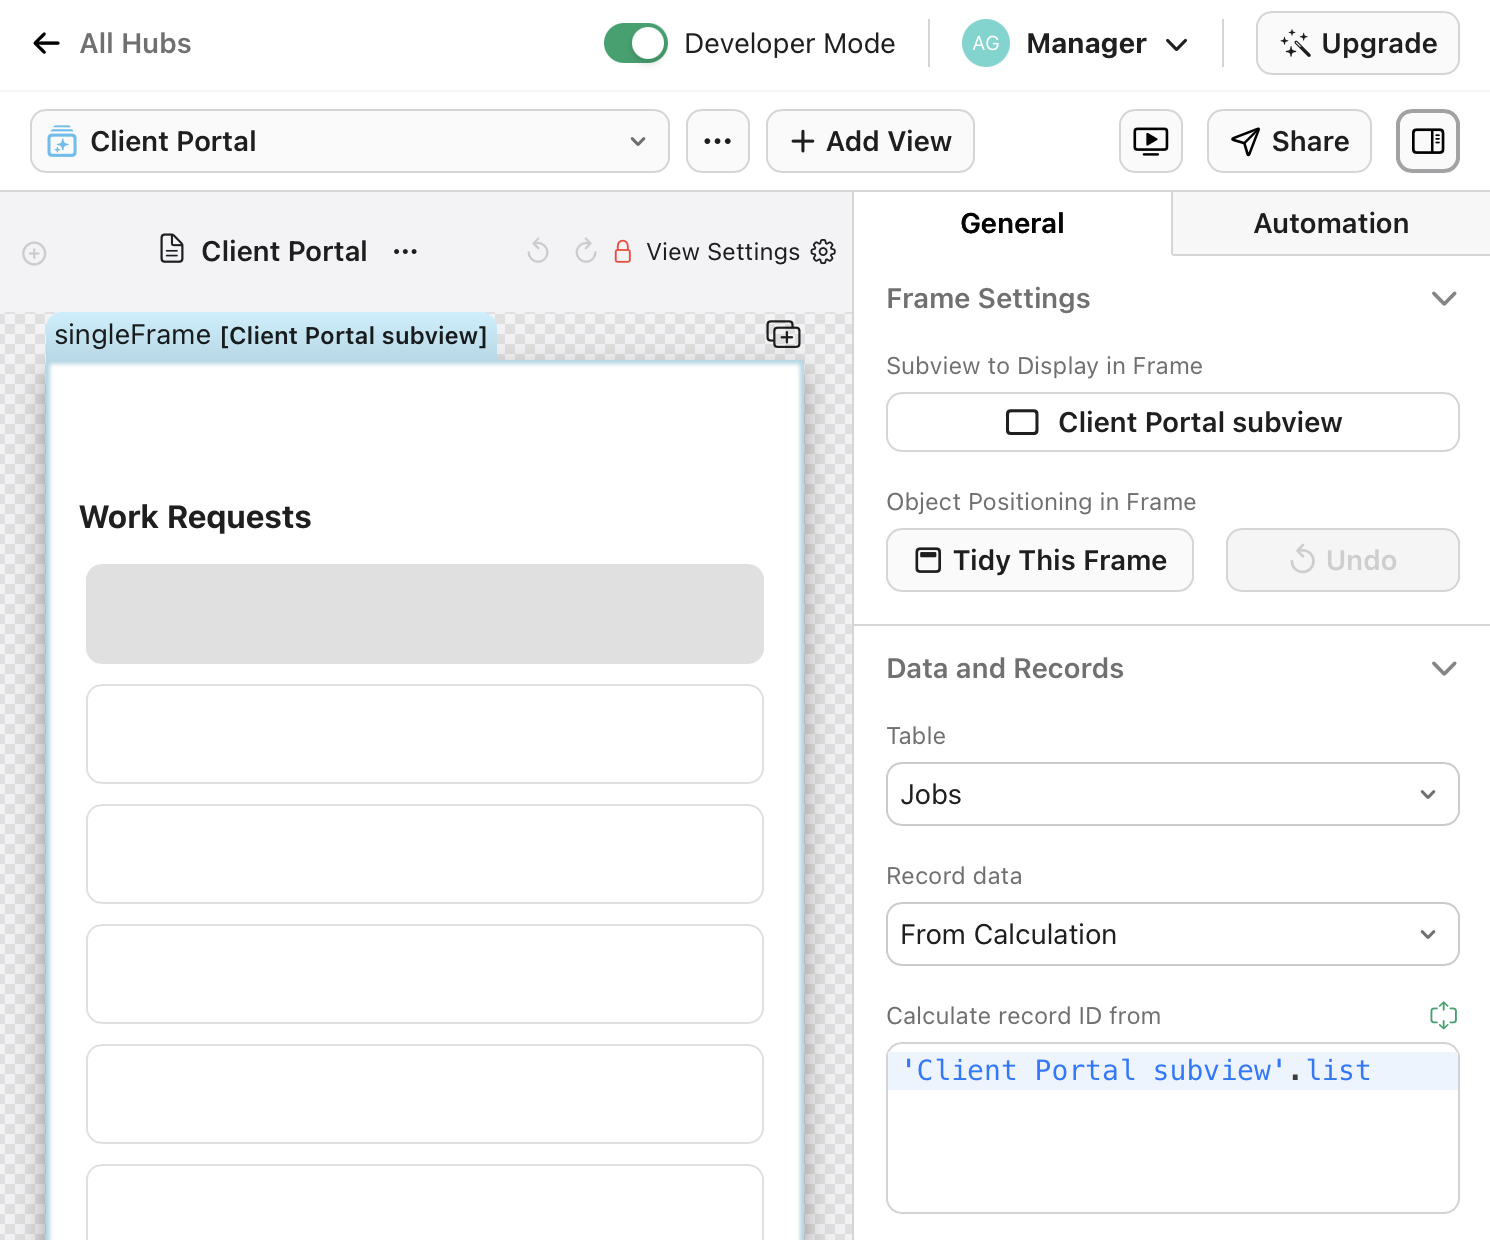The height and width of the screenshot is (1240, 1490).
Task: Open View Settings gear icon
Action: pos(823,252)
